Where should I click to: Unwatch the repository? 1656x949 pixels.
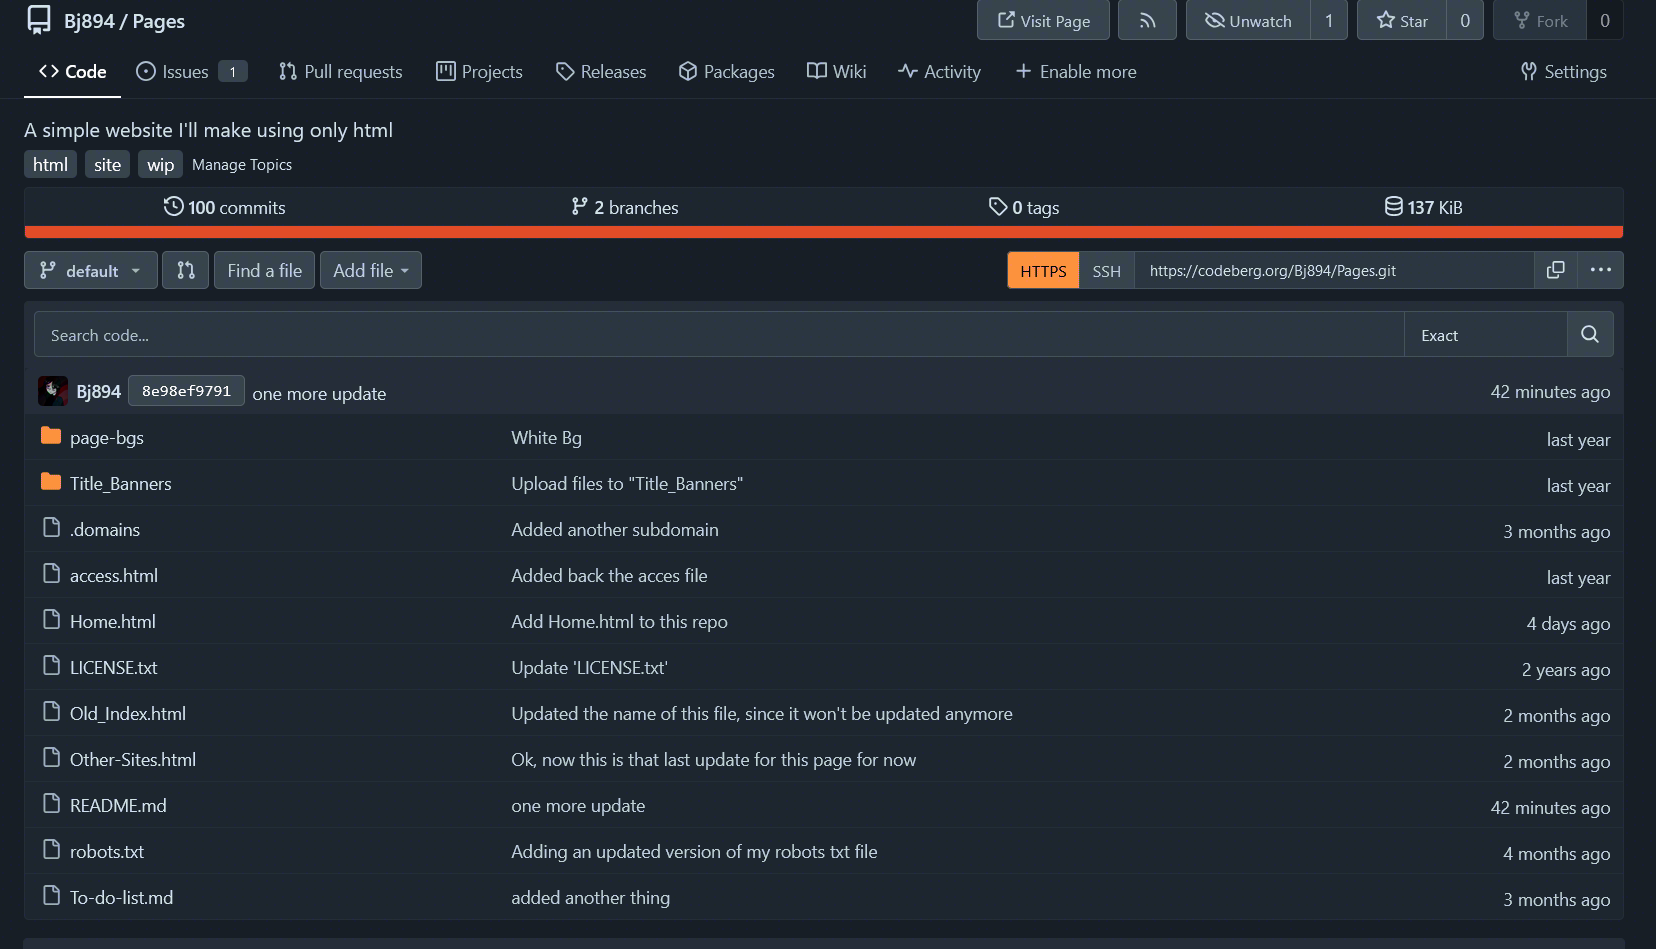point(1248,20)
